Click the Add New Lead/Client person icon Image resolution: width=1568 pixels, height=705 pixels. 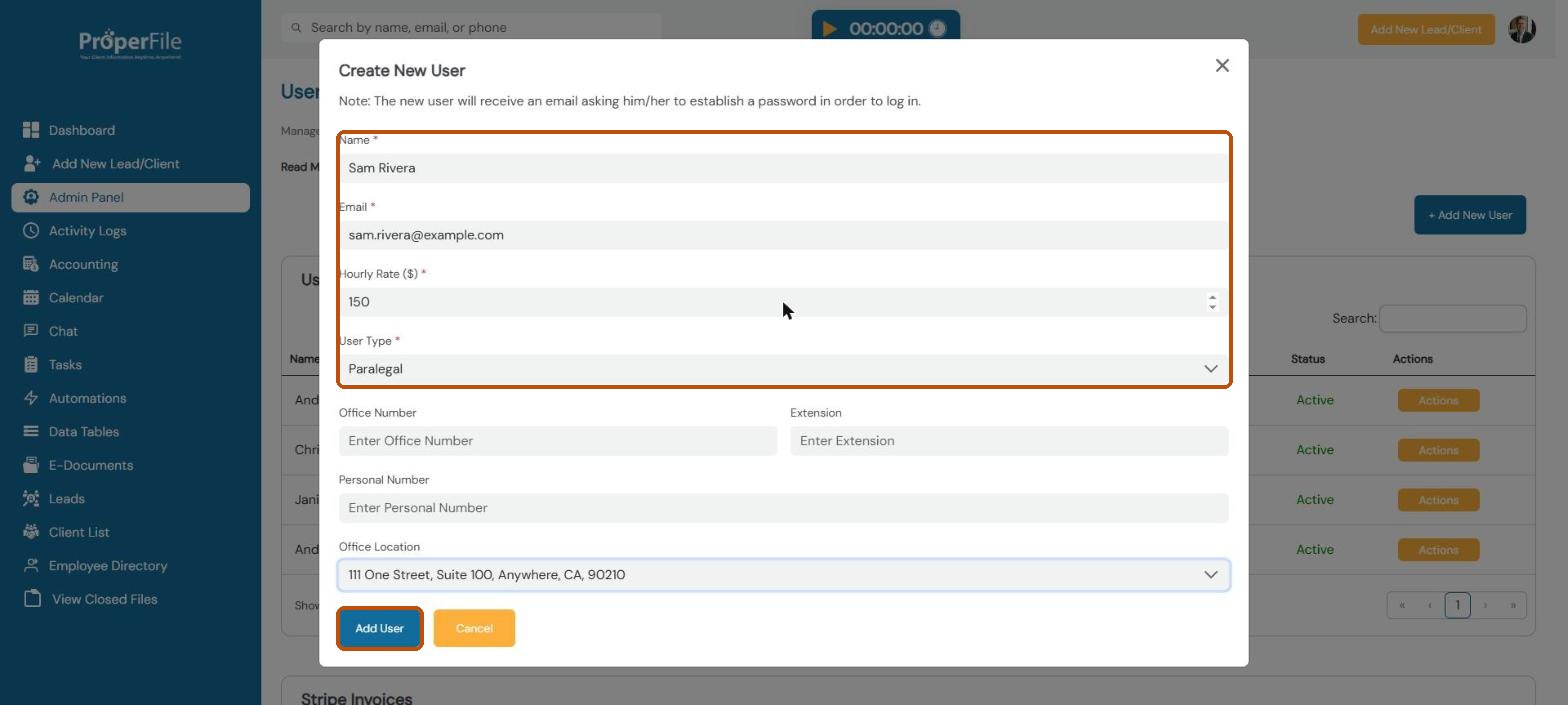32,163
